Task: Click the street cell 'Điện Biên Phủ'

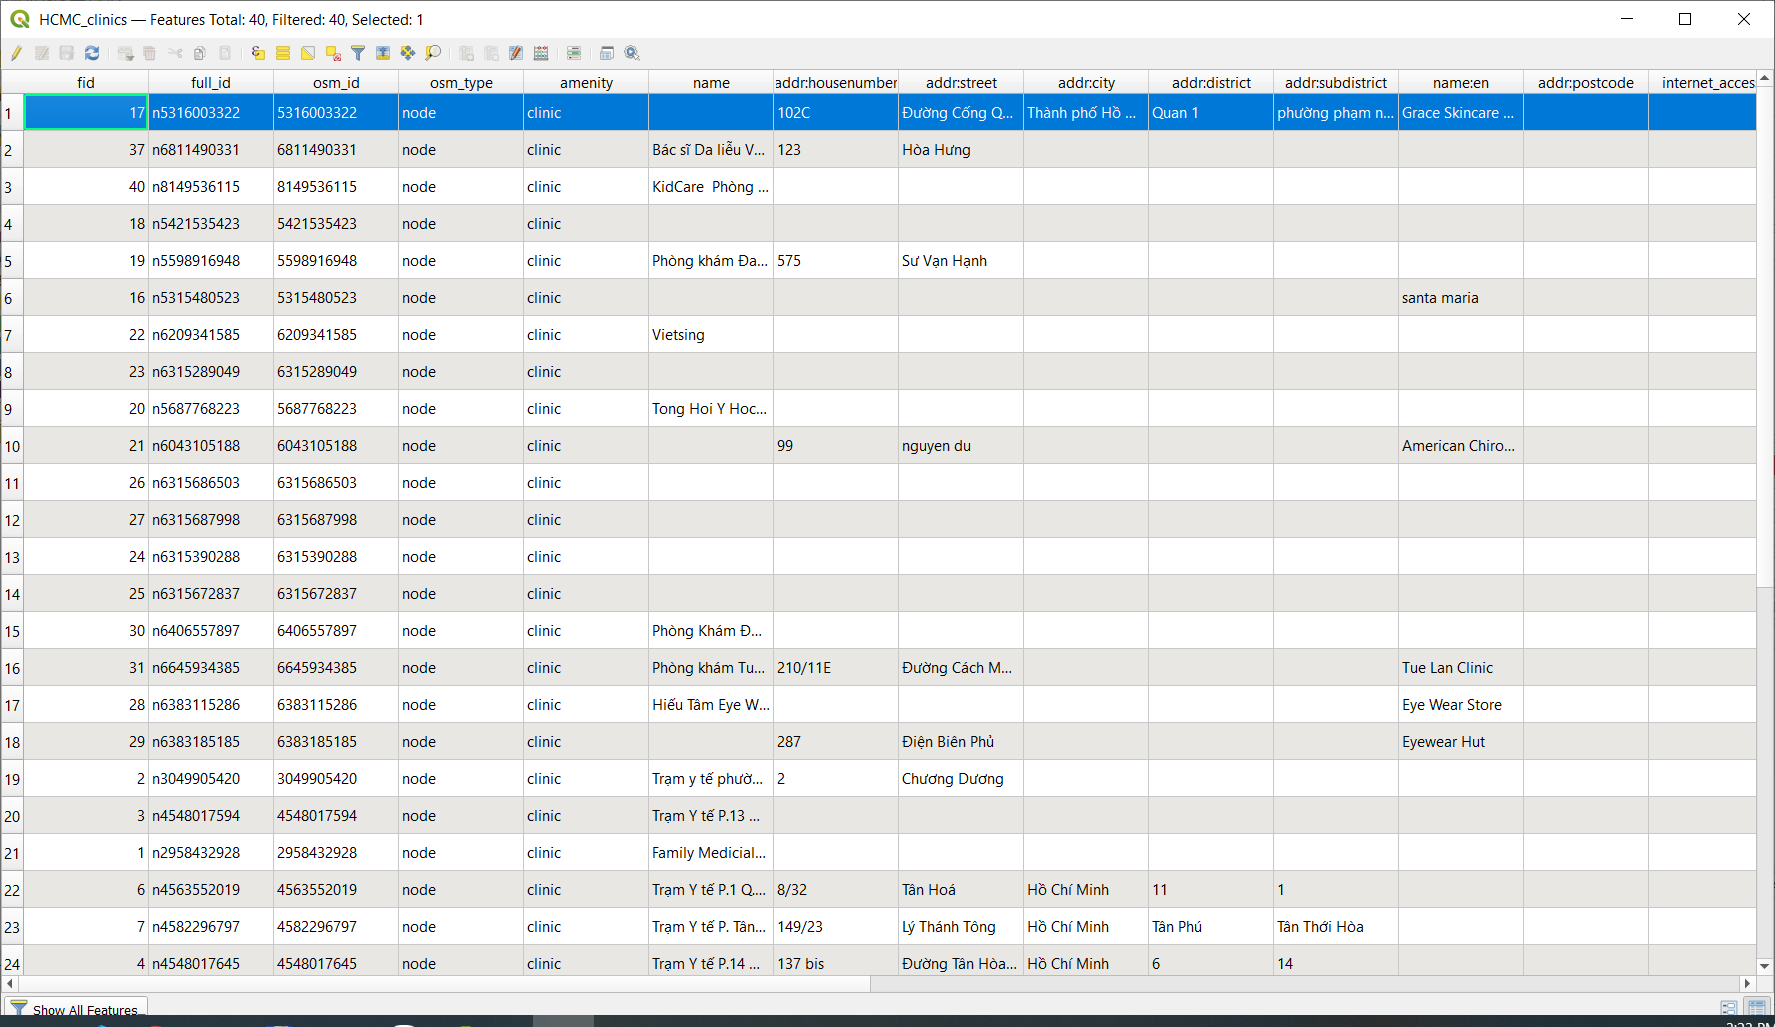Action: pos(961,742)
